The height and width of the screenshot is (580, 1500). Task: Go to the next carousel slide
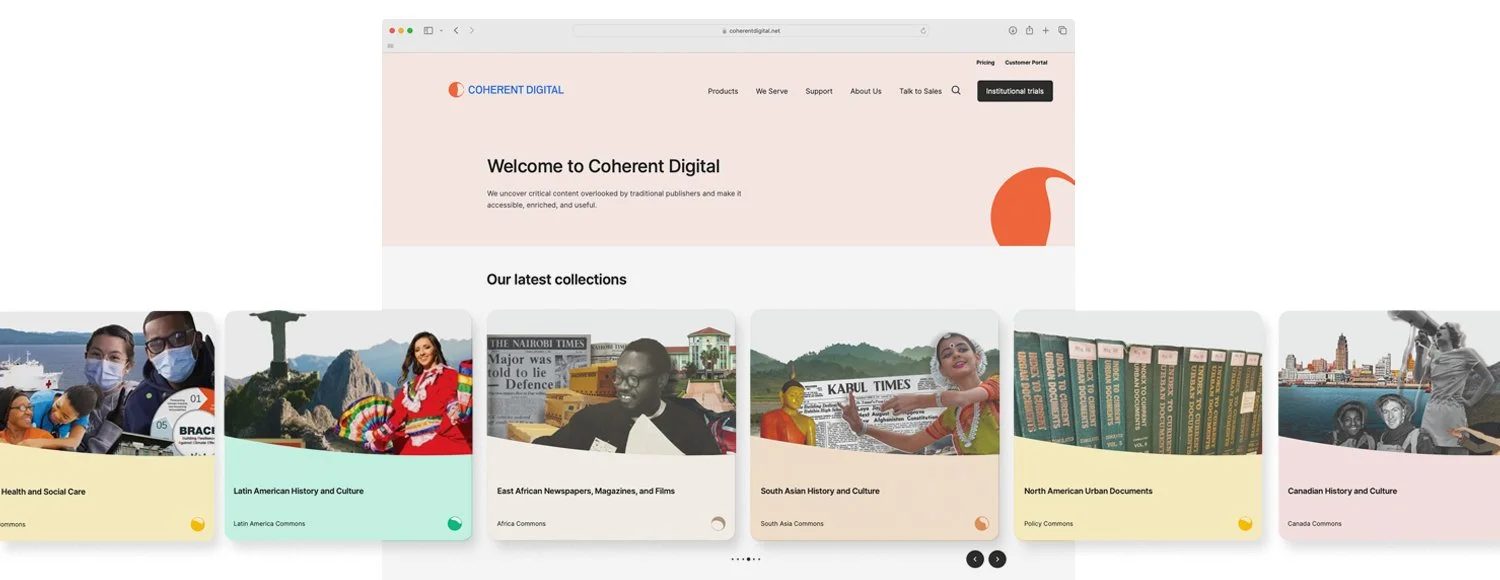coord(997,559)
